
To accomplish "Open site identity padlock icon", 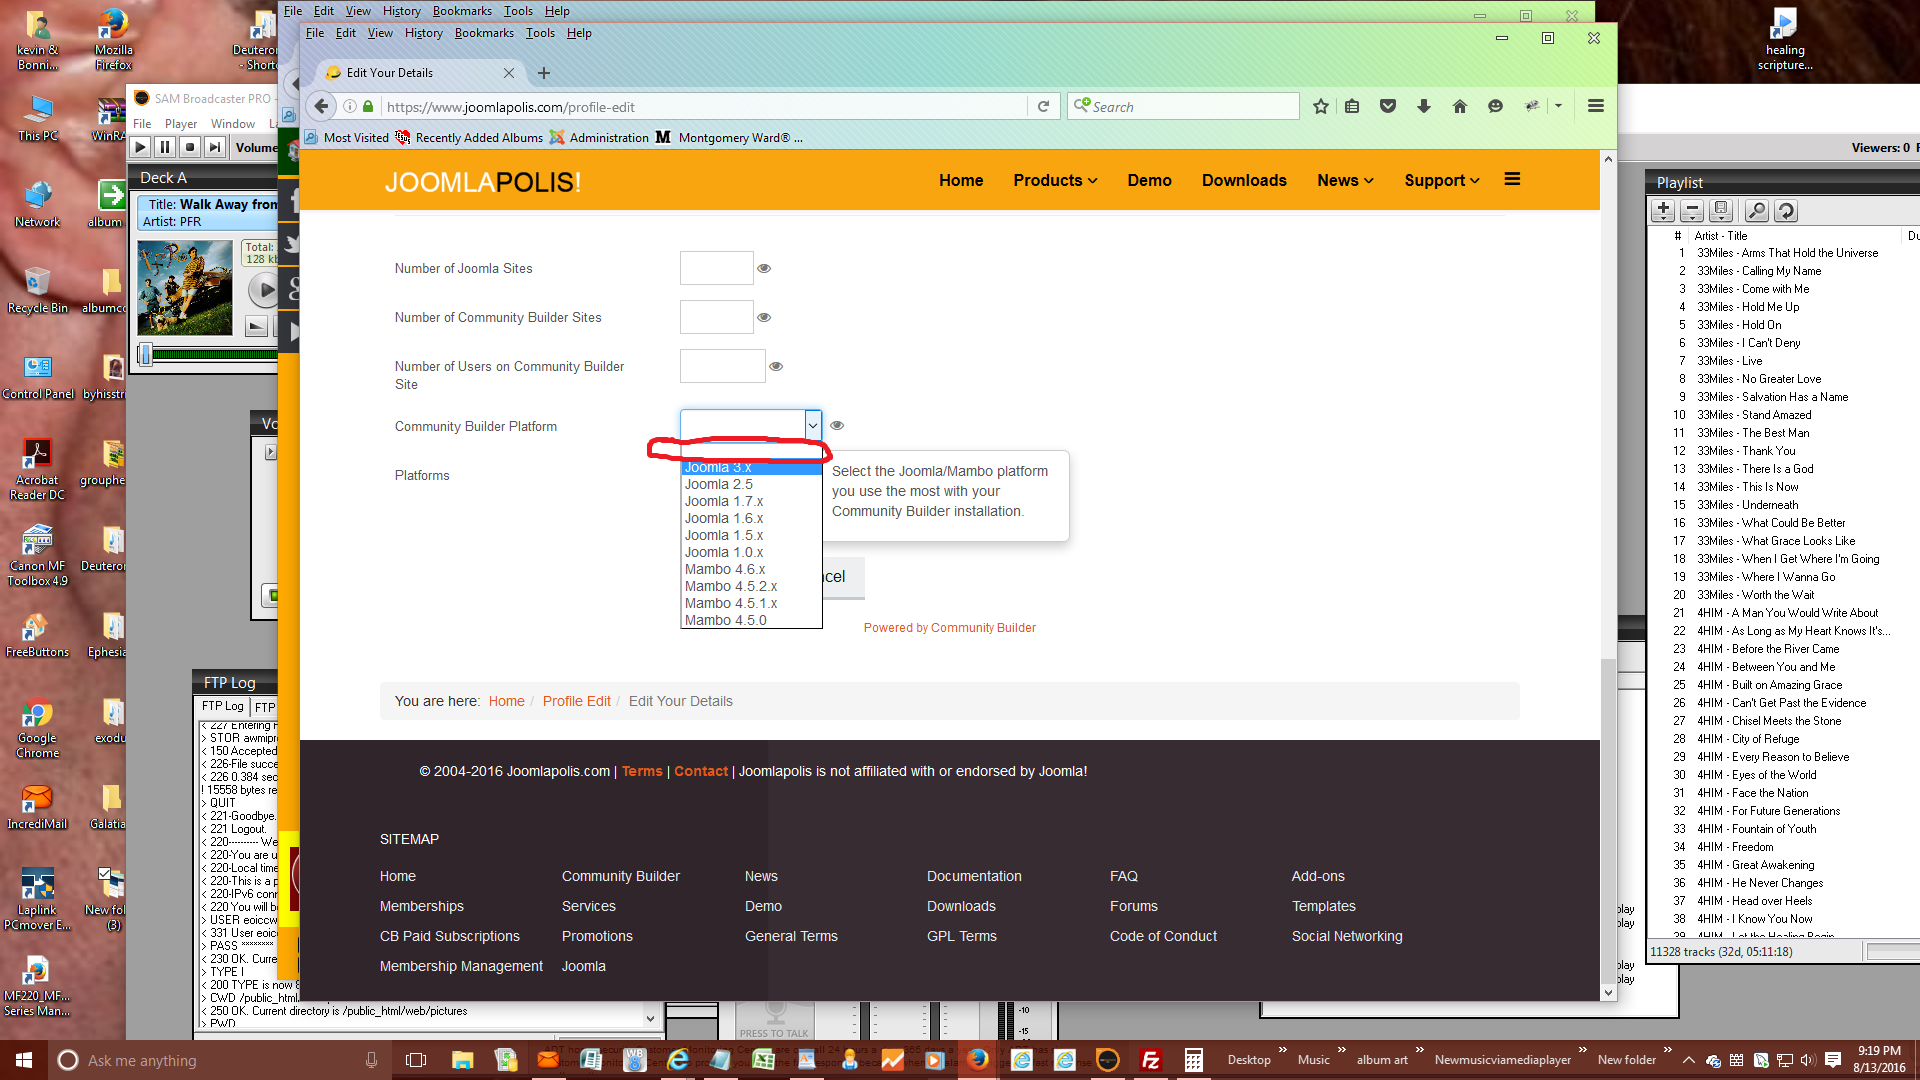I will [368, 106].
